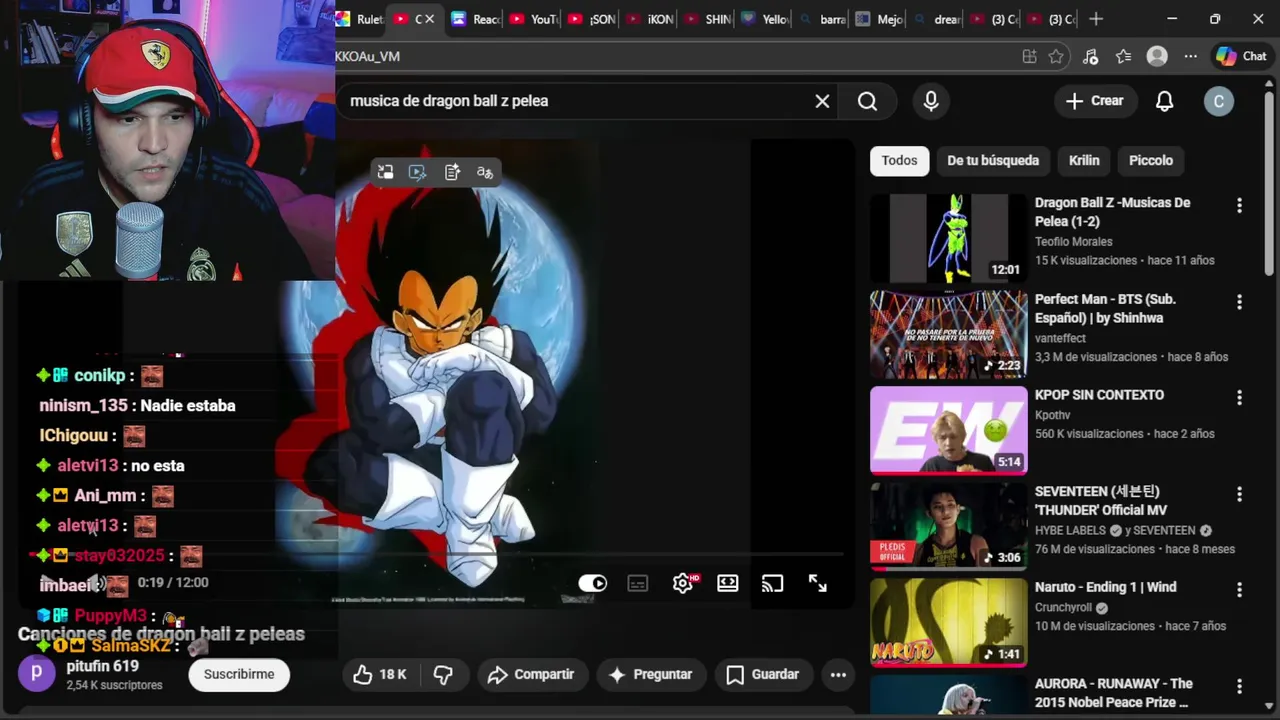Start voice search with microphone icon

(931, 101)
